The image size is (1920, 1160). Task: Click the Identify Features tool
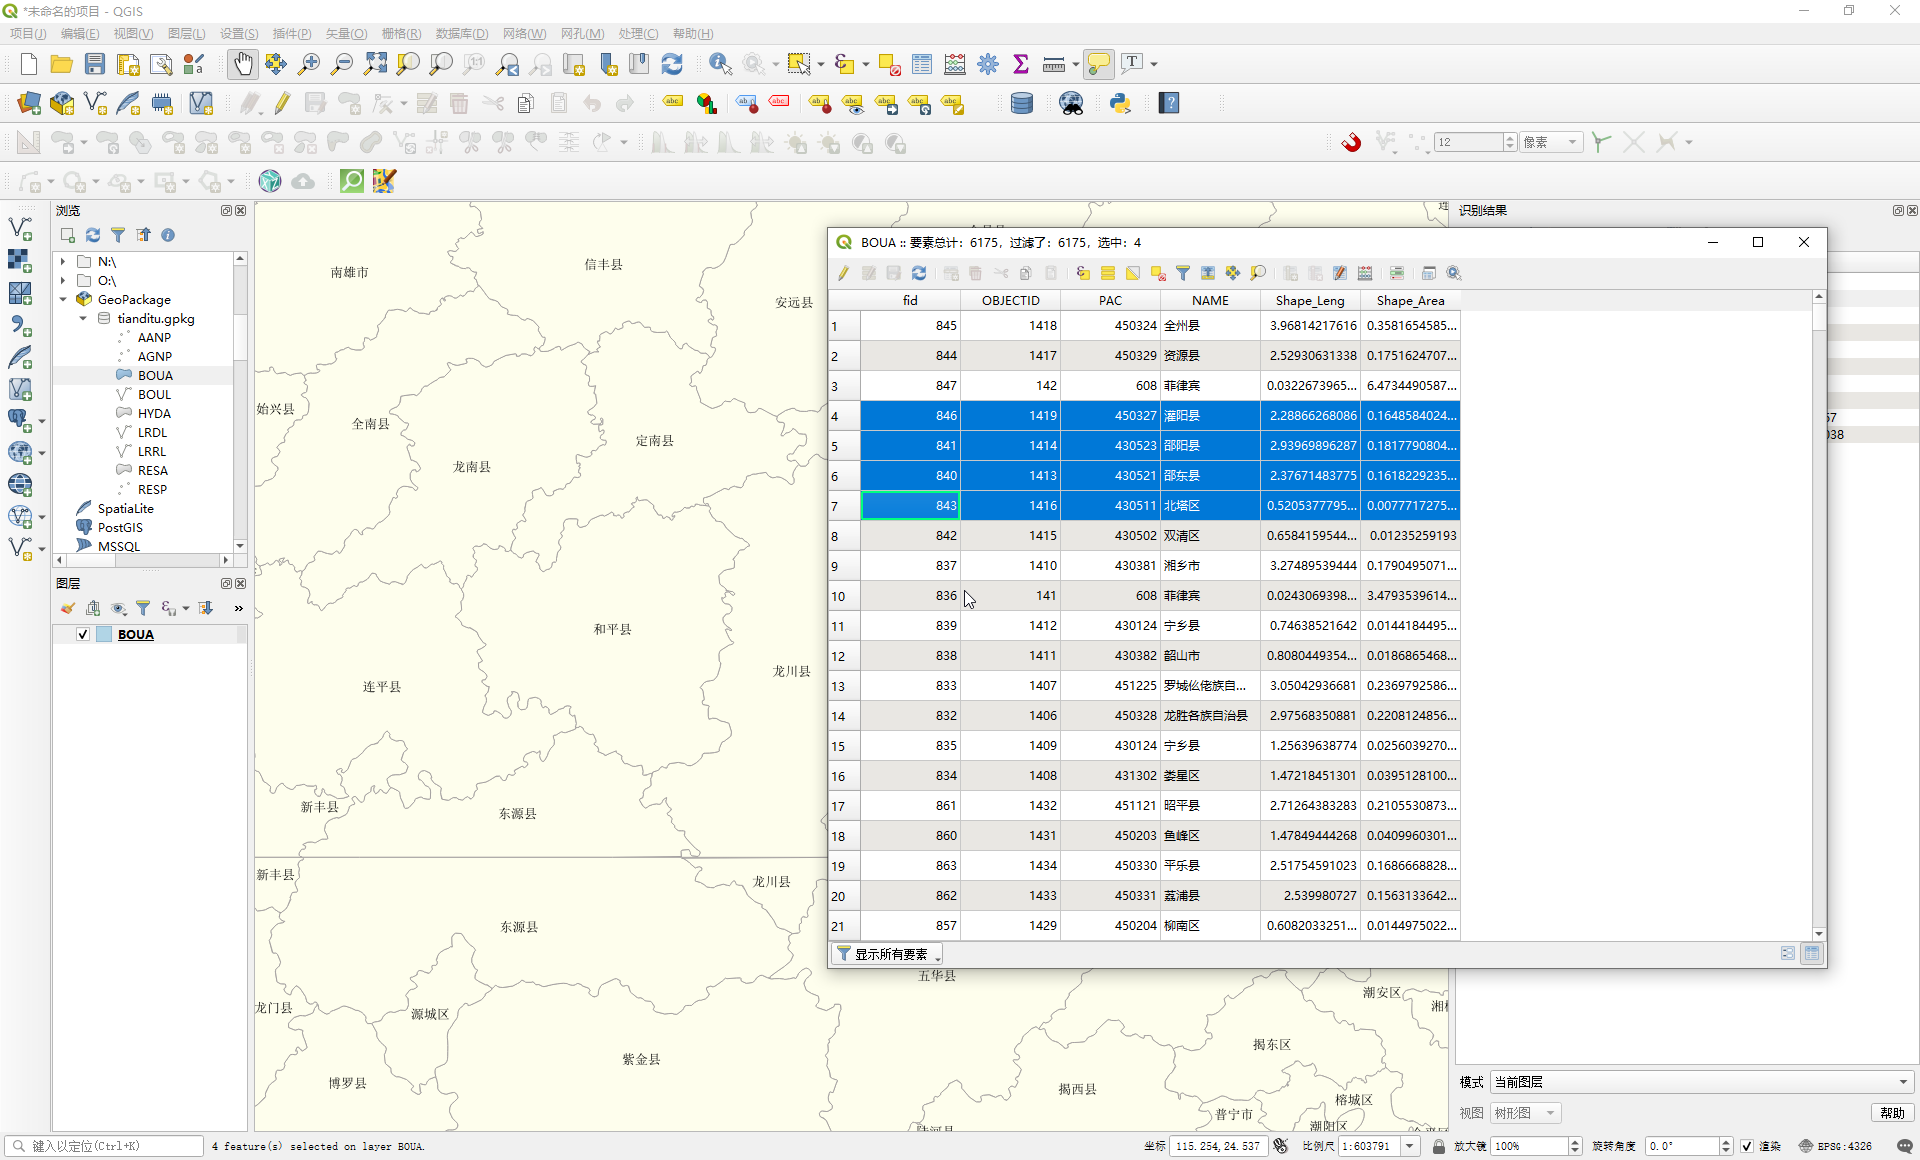click(720, 64)
